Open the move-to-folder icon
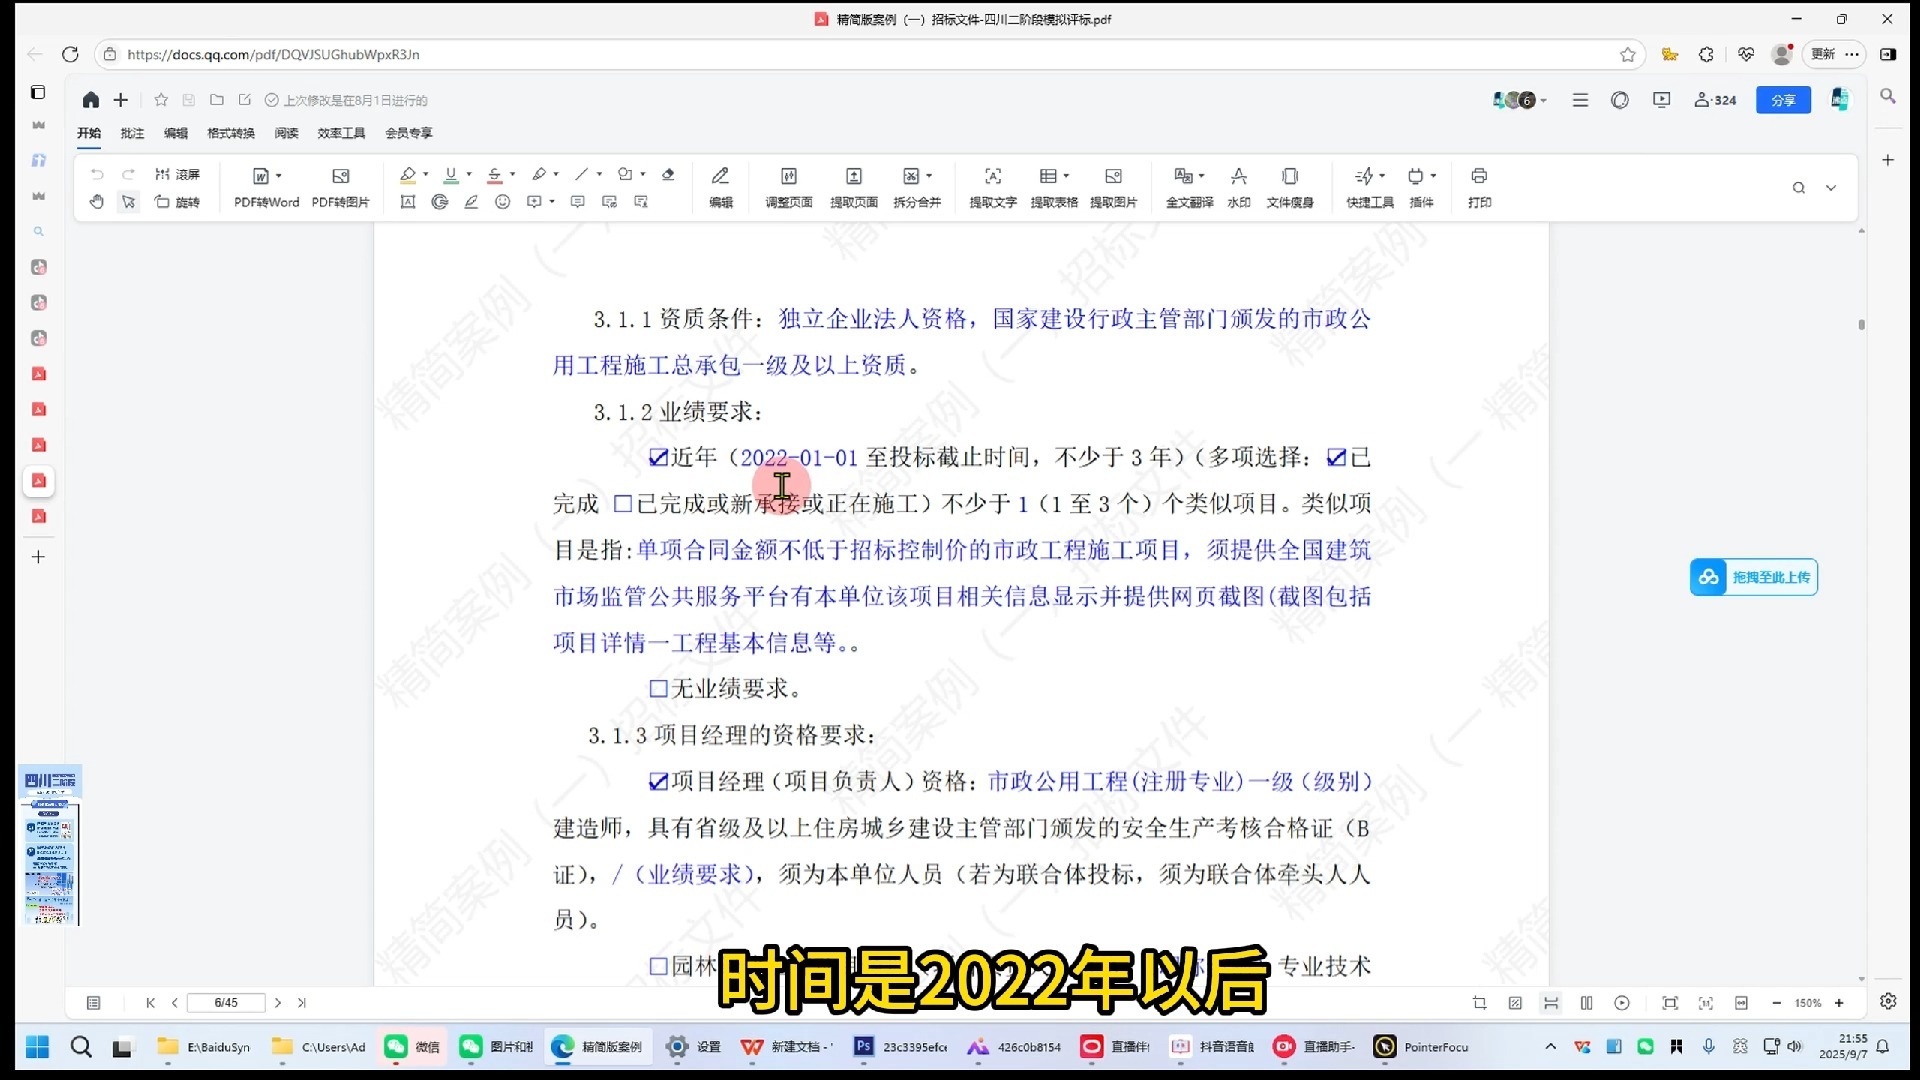Viewport: 1920px width, 1080px height. [217, 100]
